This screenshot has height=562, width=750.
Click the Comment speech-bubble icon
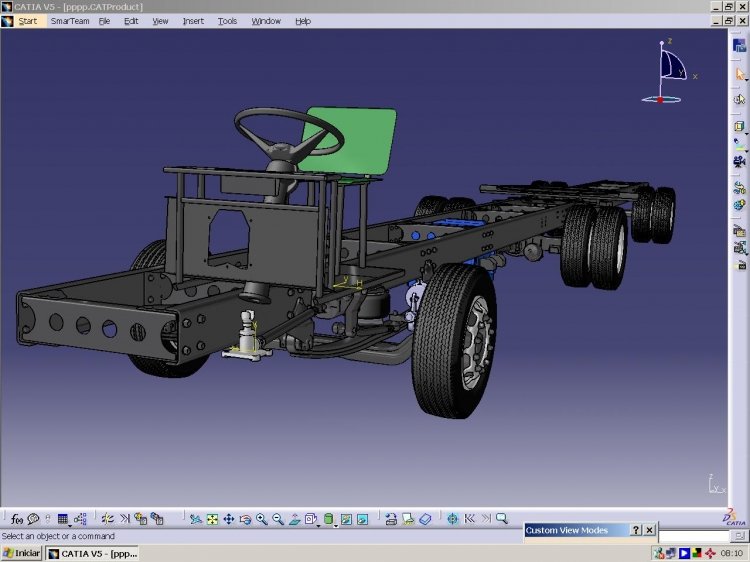point(33,519)
